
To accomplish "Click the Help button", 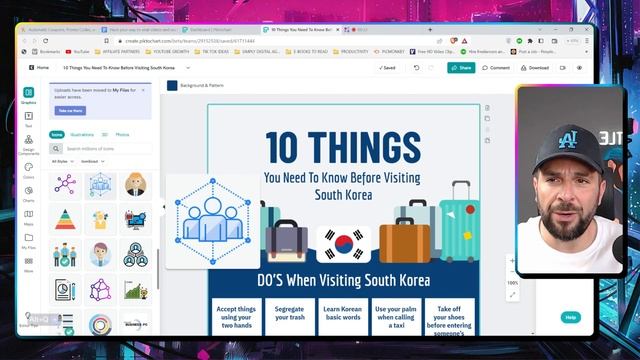I will click(571, 317).
